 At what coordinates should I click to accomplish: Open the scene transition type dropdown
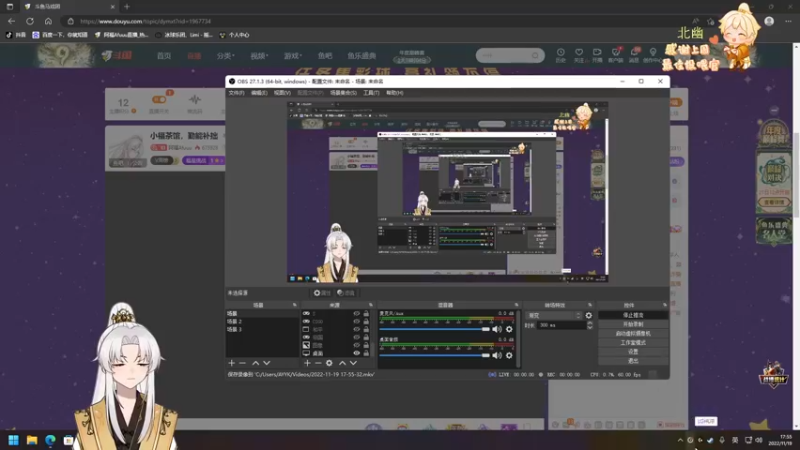pyautogui.click(x=554, y=315)
